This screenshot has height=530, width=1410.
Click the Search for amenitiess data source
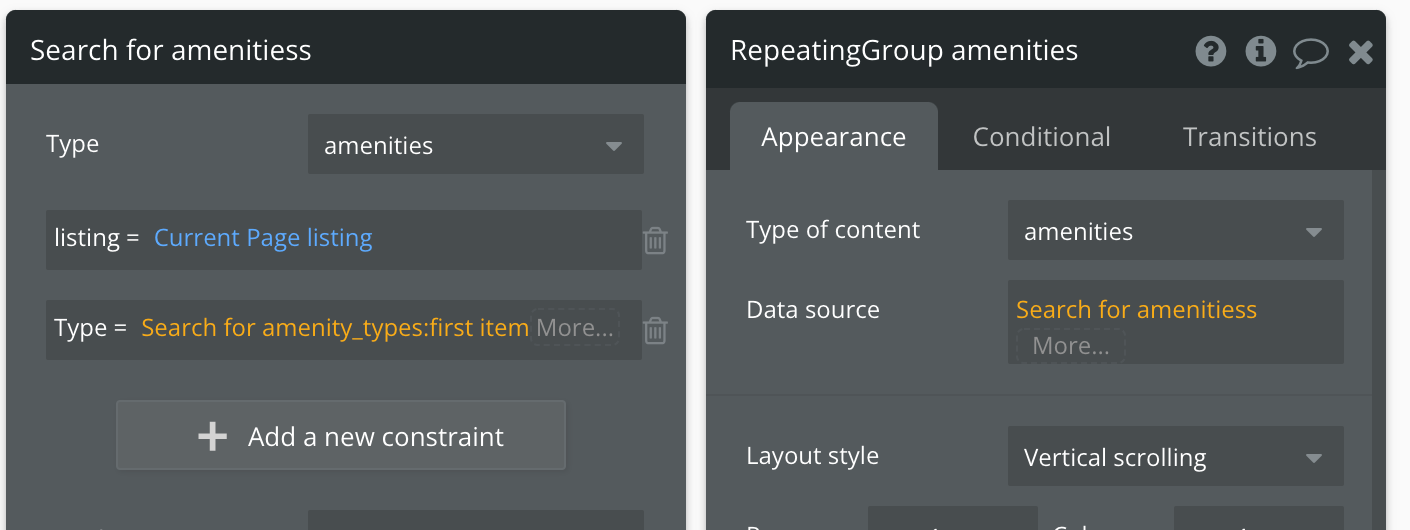click(1136, 310)
